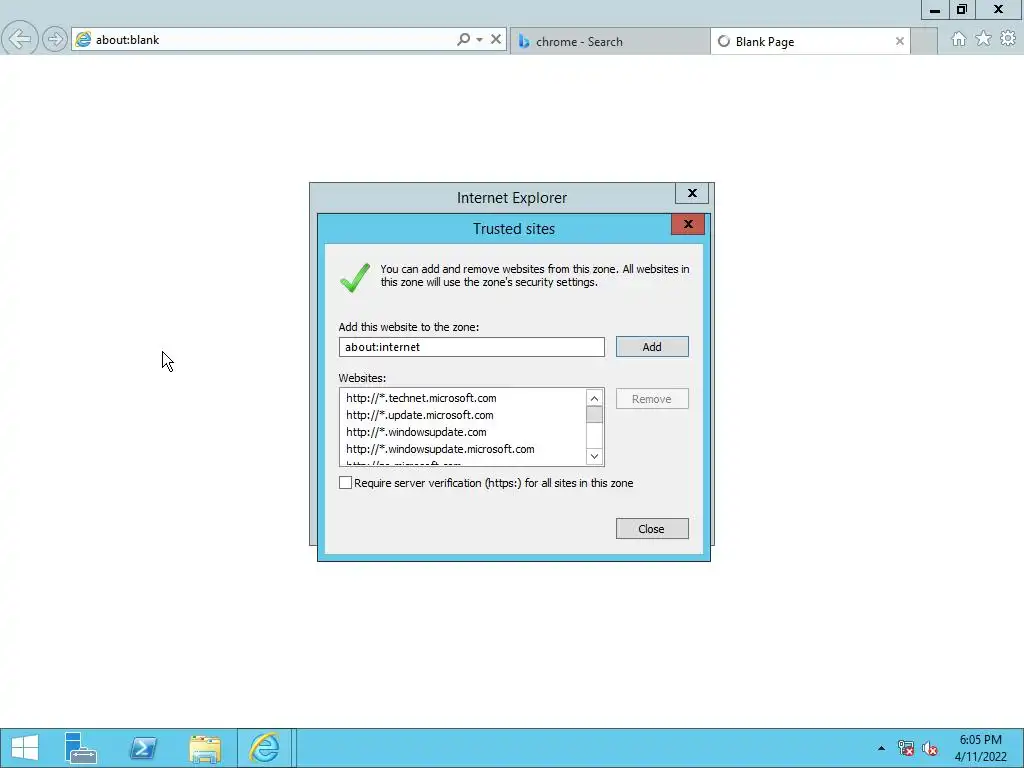Screen dimensions: 1024x768
Task: Select http://*.update.microsoft.com in Websites list
Action: click(x=420, y=415)
